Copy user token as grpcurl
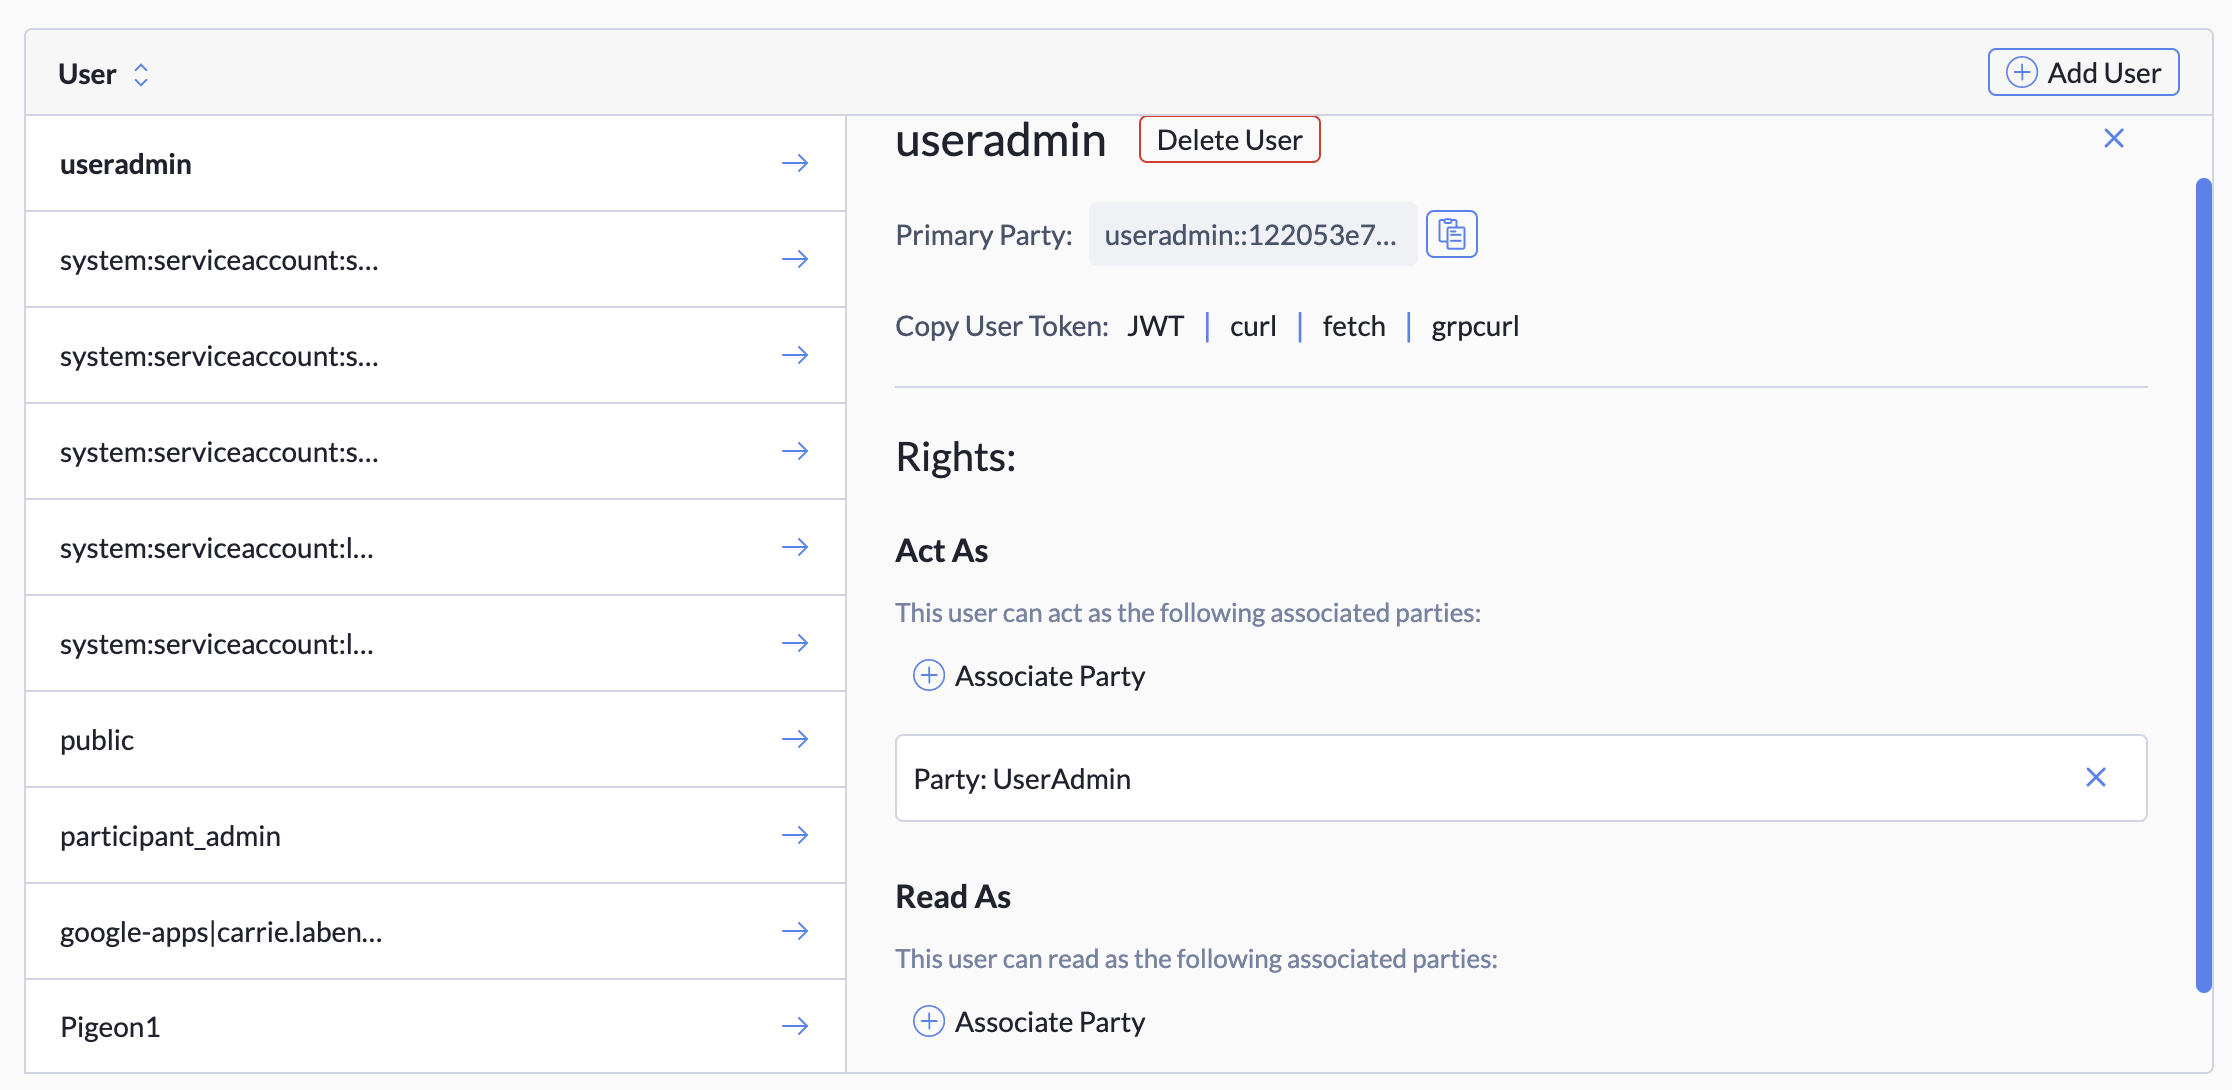The height and width of the screenshot is (1090, 2232). pyautogui.click(x=1475, y=325)
